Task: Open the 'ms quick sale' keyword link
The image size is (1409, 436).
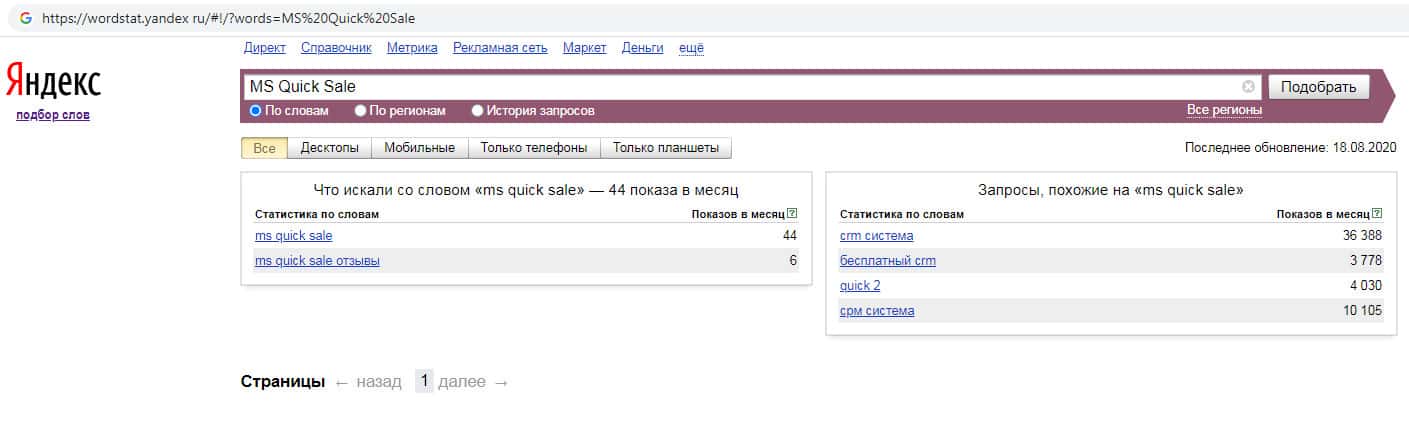Action: click(294, 236)
